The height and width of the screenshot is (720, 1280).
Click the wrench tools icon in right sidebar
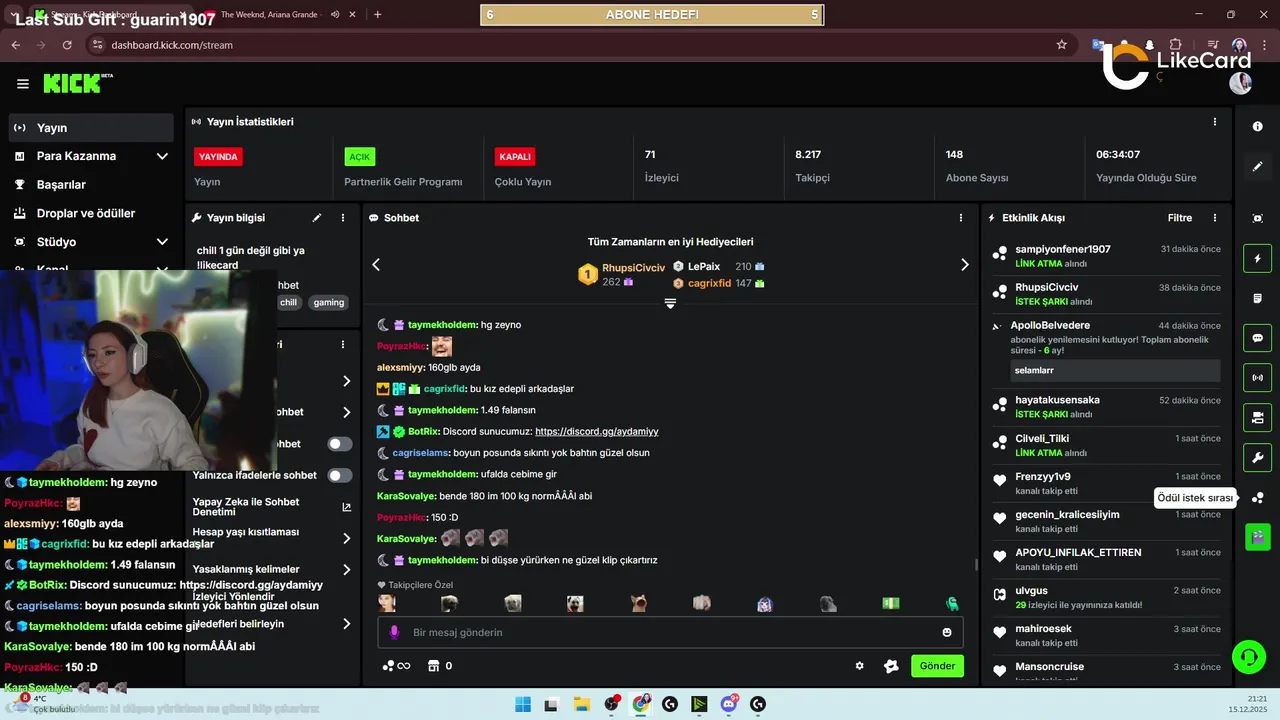1258,457
